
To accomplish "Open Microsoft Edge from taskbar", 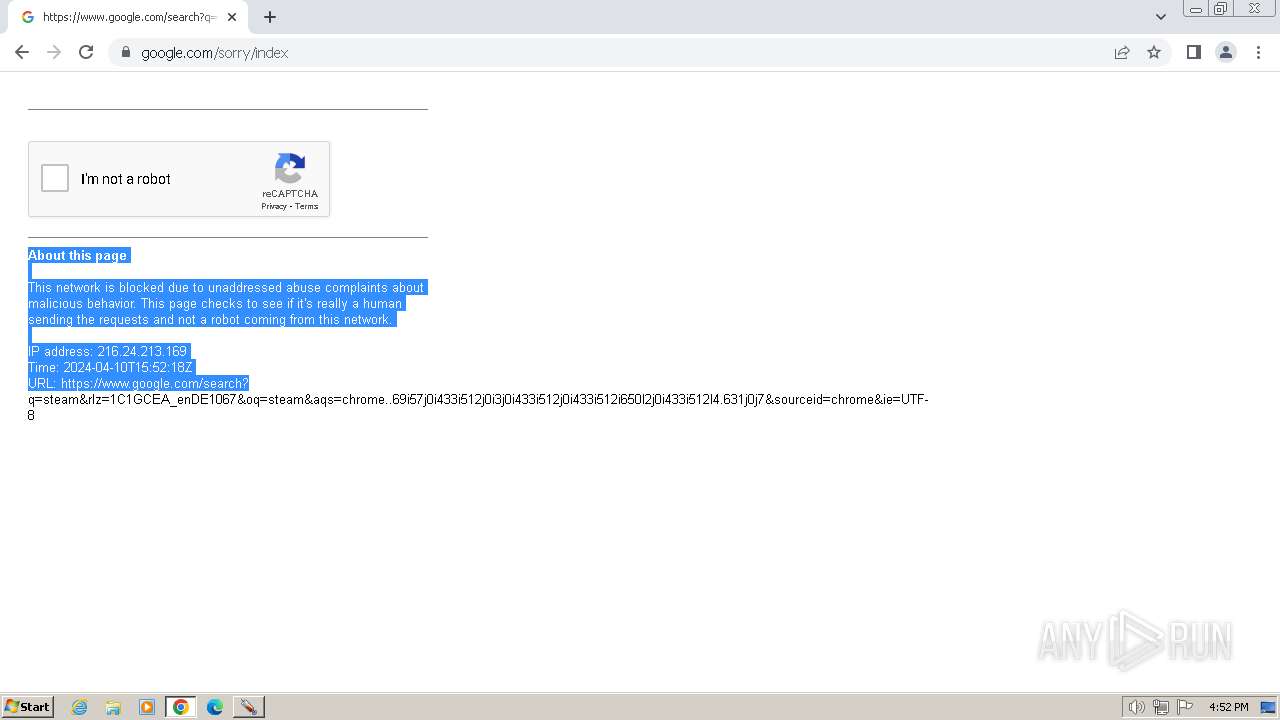I will [215, 707].
